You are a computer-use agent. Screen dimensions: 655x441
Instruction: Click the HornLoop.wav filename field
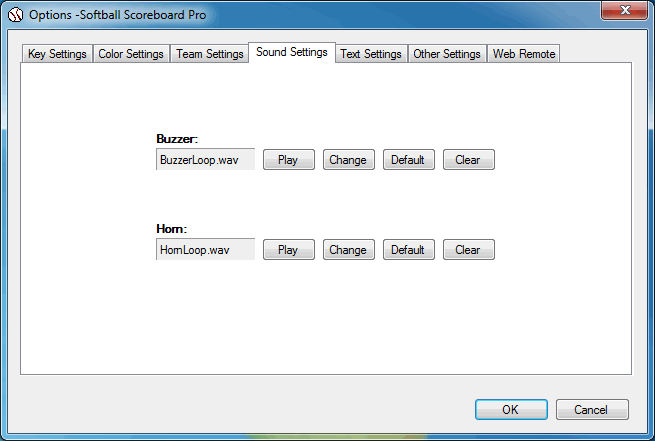coord(205,250)
